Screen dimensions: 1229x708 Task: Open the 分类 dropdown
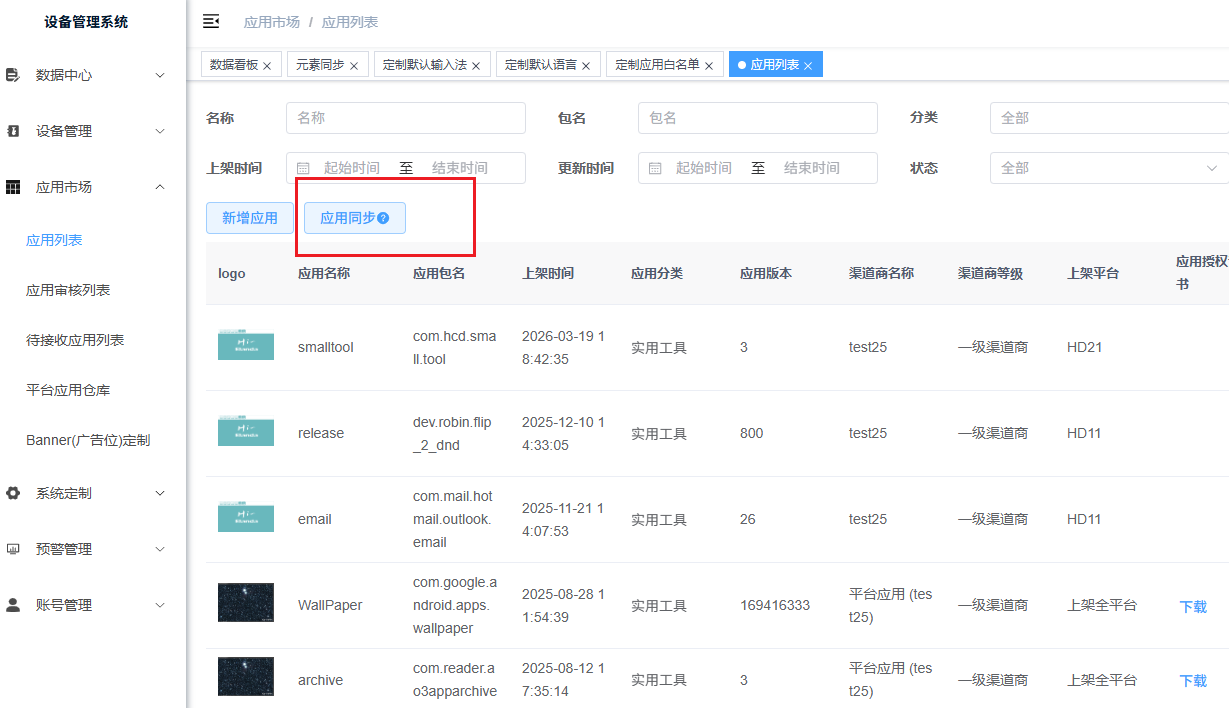[x=1109, y=118]
